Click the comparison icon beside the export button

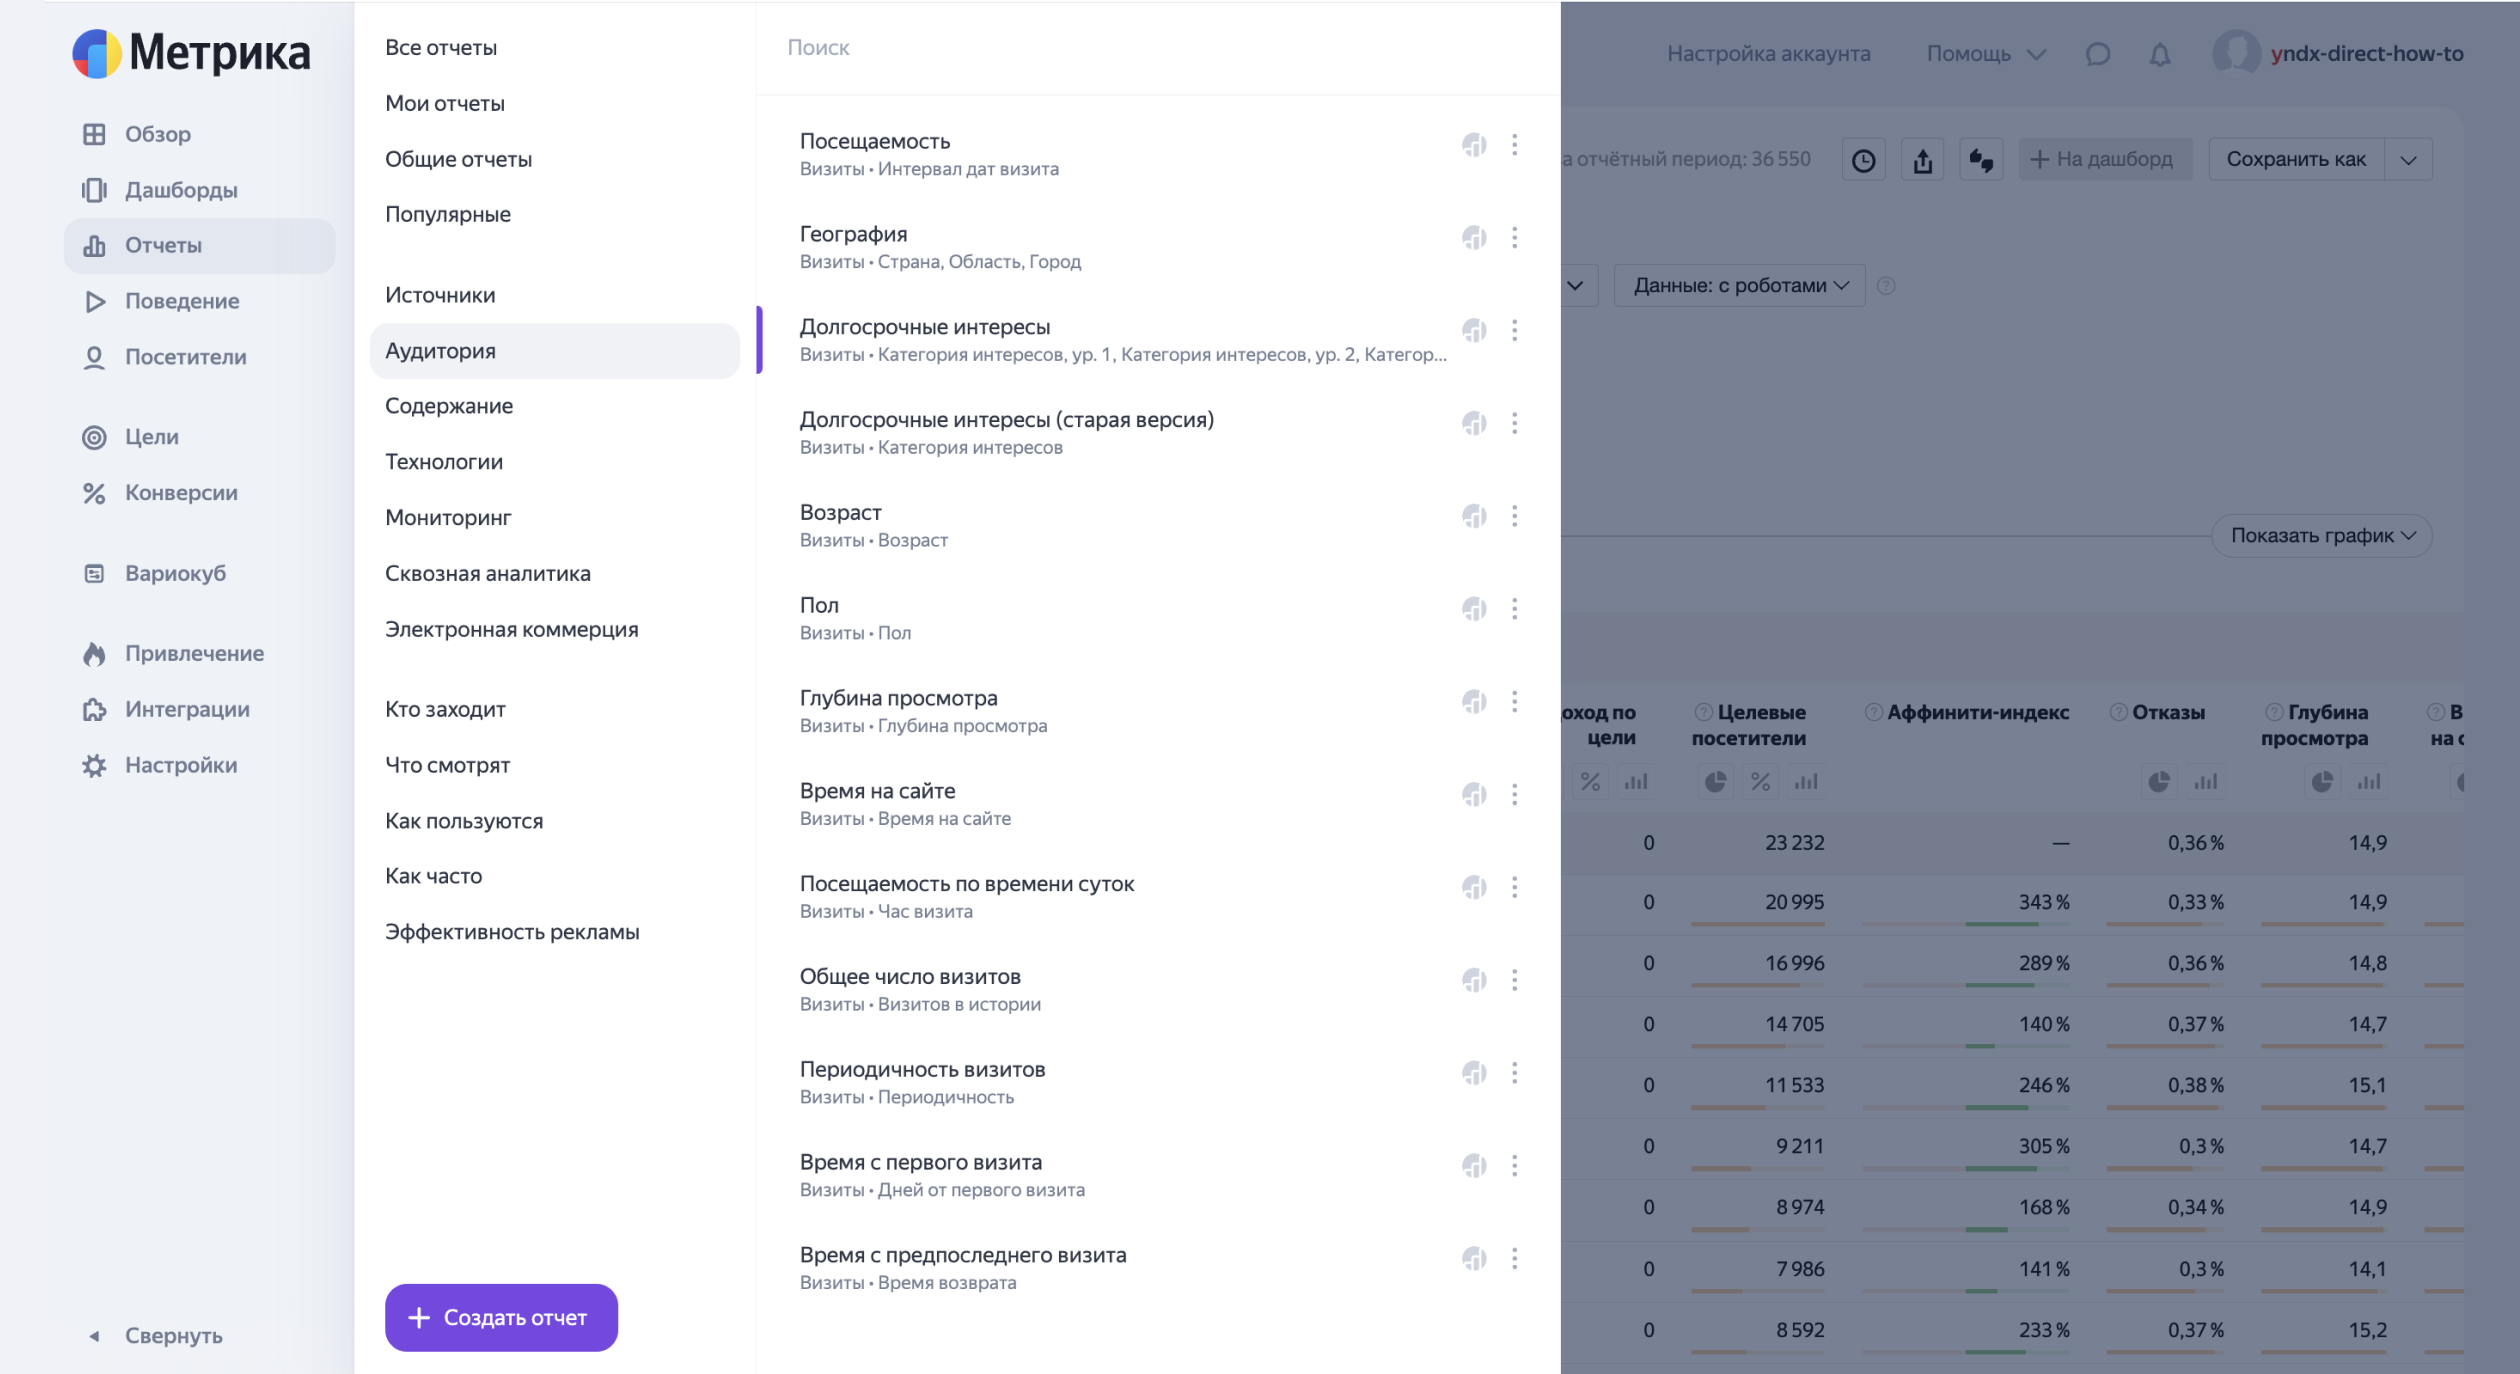click(1981, 160)
